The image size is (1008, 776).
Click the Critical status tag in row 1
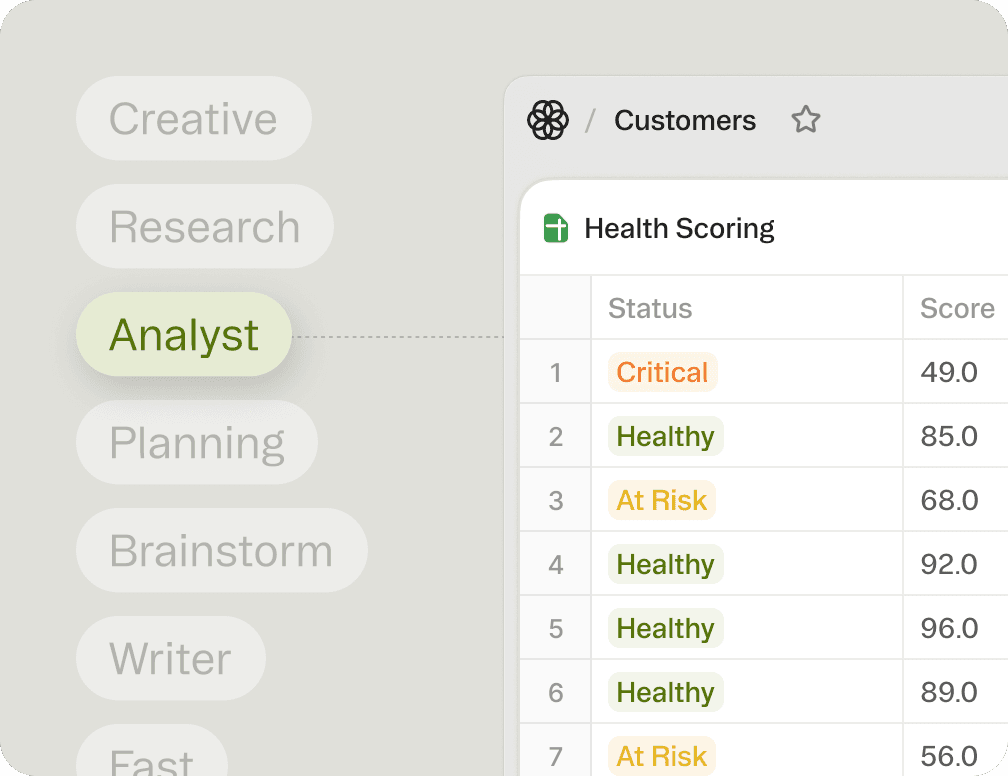point(662,373)
